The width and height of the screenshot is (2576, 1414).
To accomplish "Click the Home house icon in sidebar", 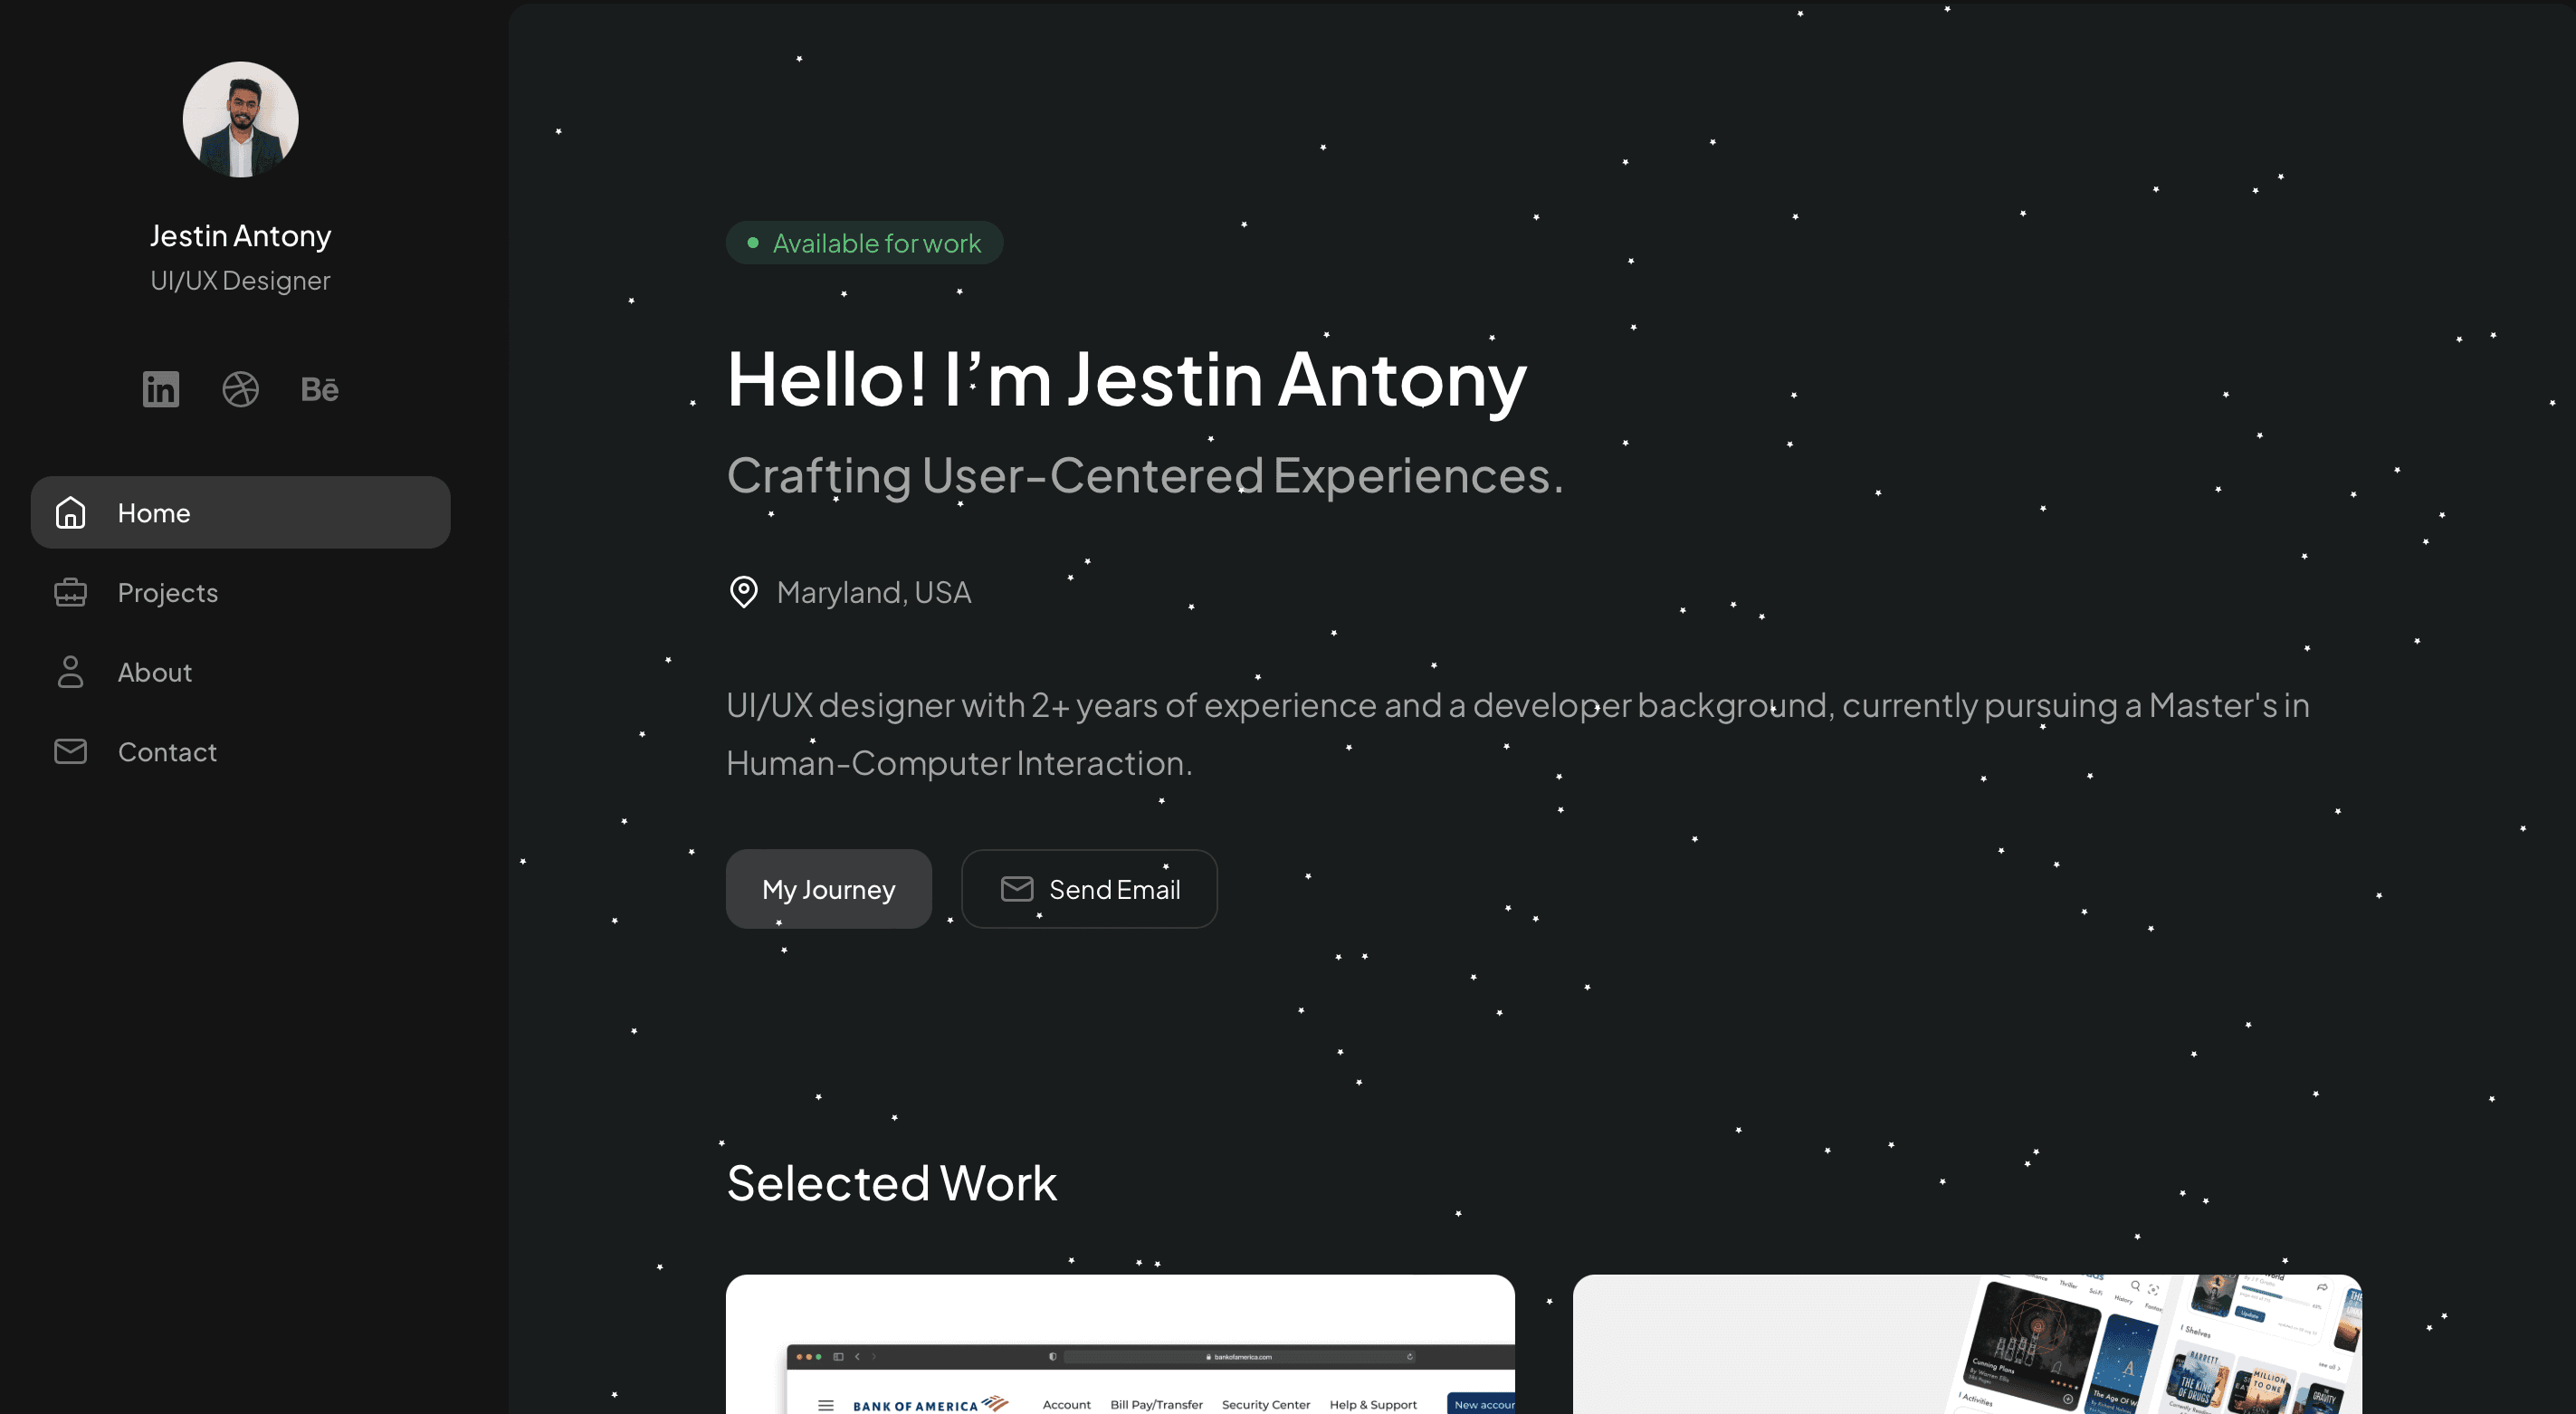I will [x=70, y=512].
